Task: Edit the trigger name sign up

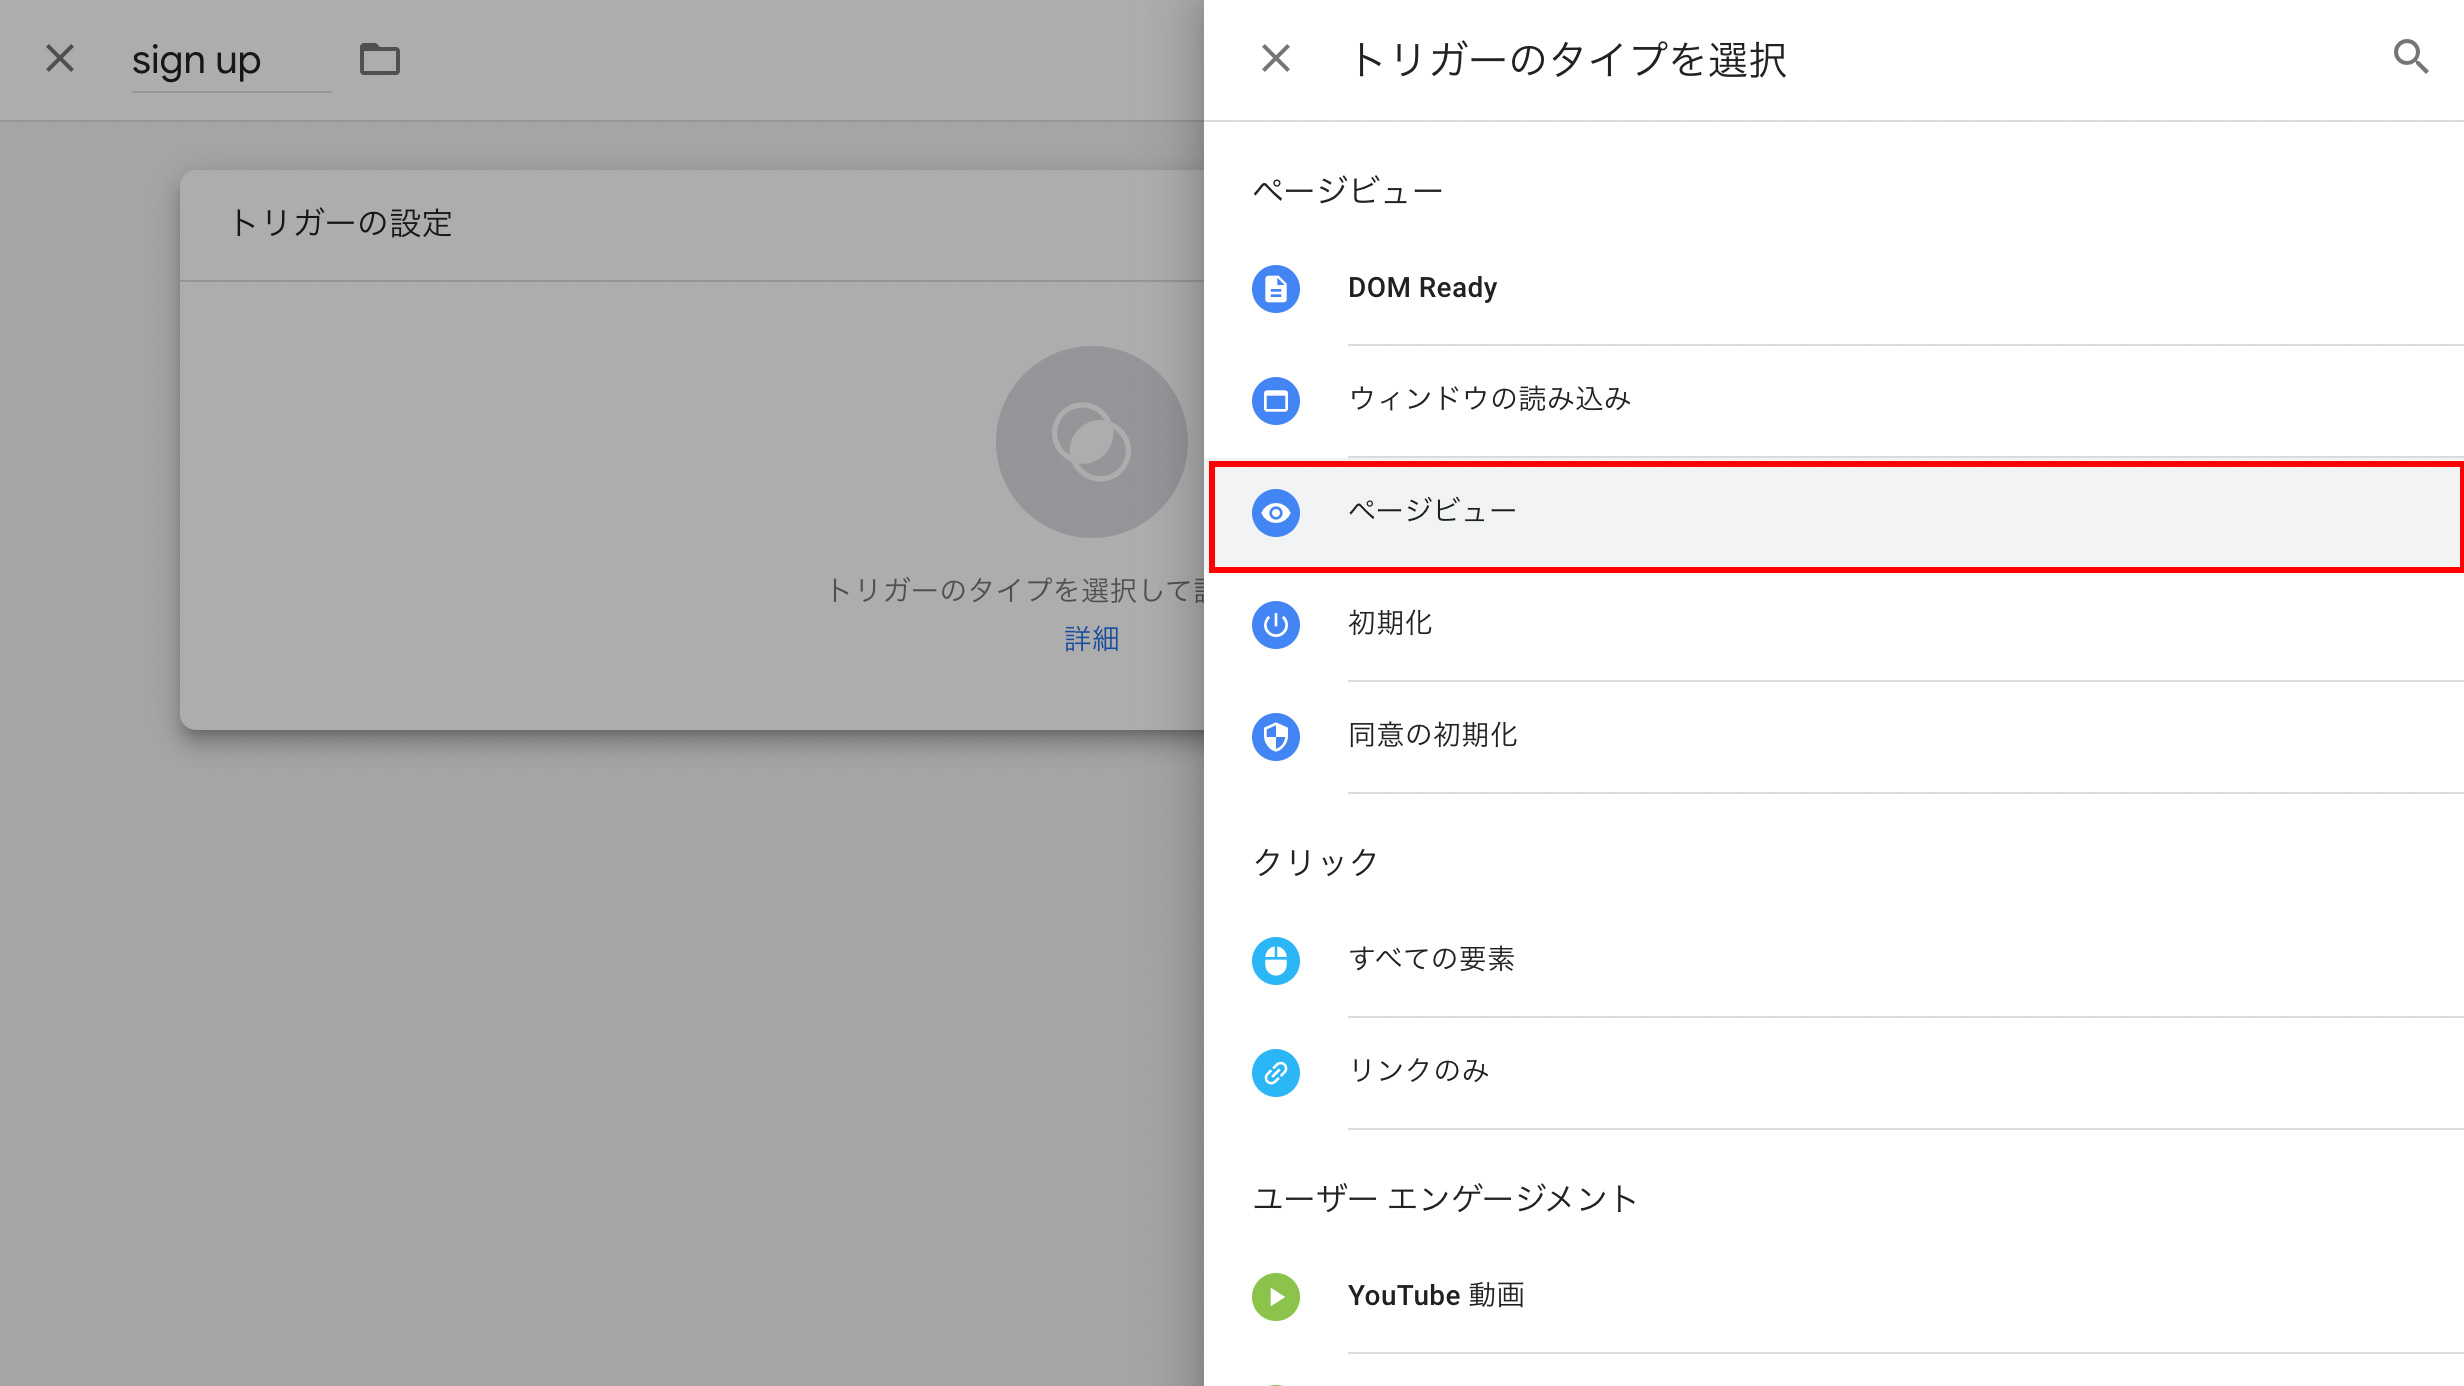Action: point(231,62)
